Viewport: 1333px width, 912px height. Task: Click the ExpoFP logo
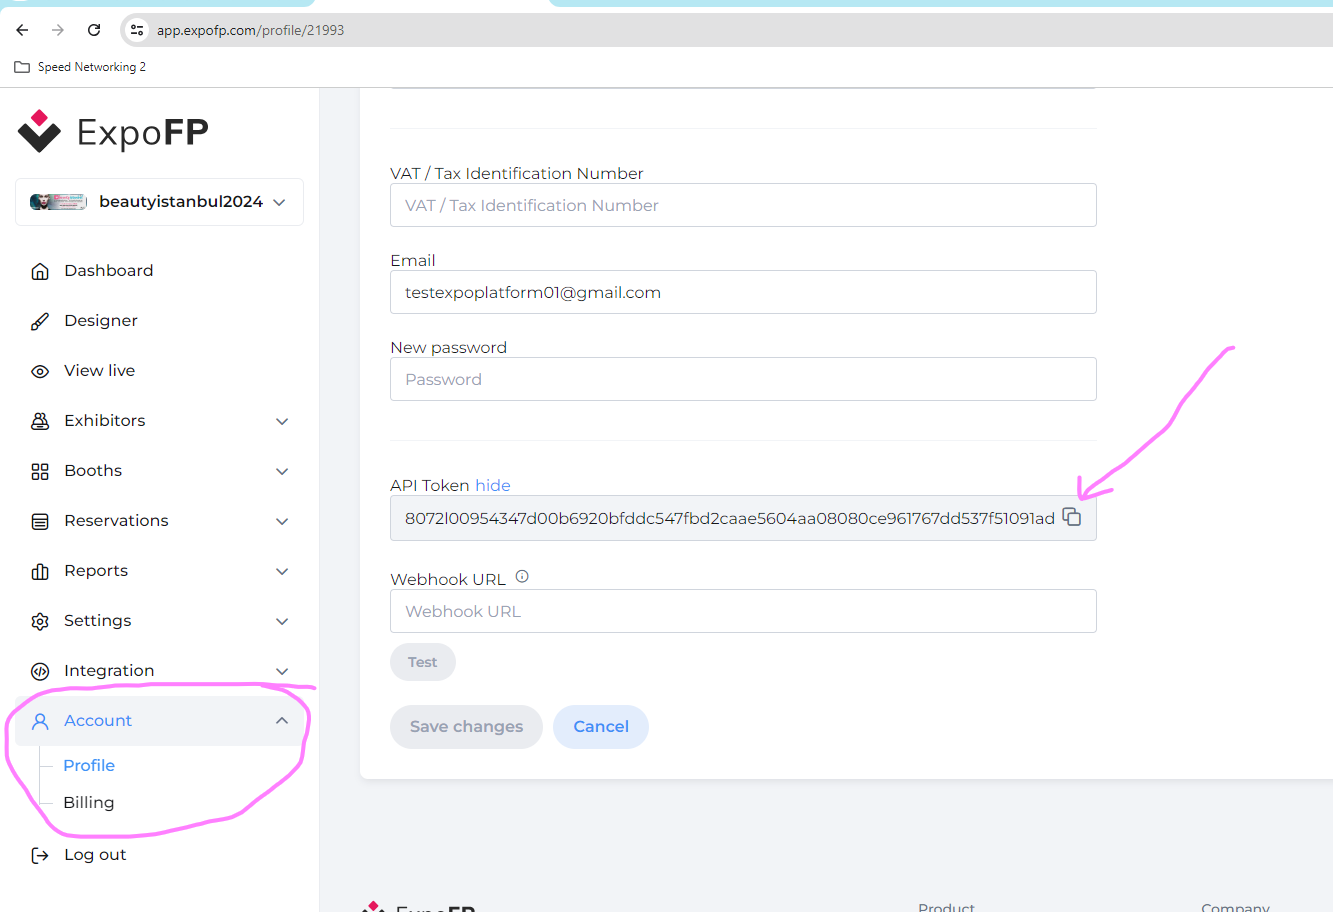click(113, 132)
